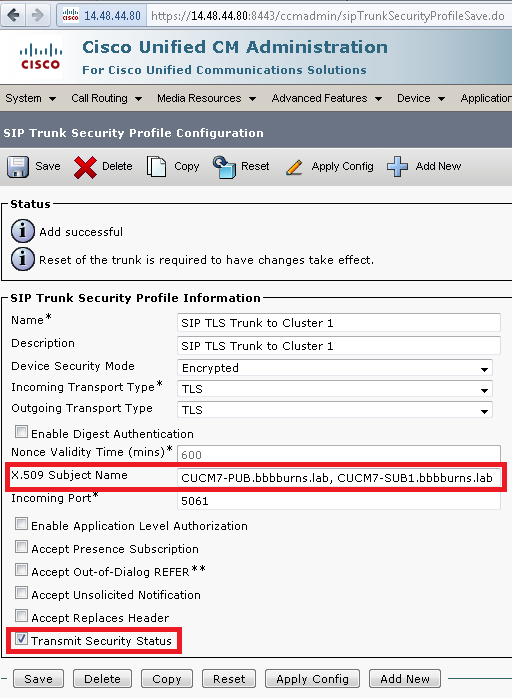Check Accept Unsolicited Notification
The image size is (512, 698).
(21, 592)
